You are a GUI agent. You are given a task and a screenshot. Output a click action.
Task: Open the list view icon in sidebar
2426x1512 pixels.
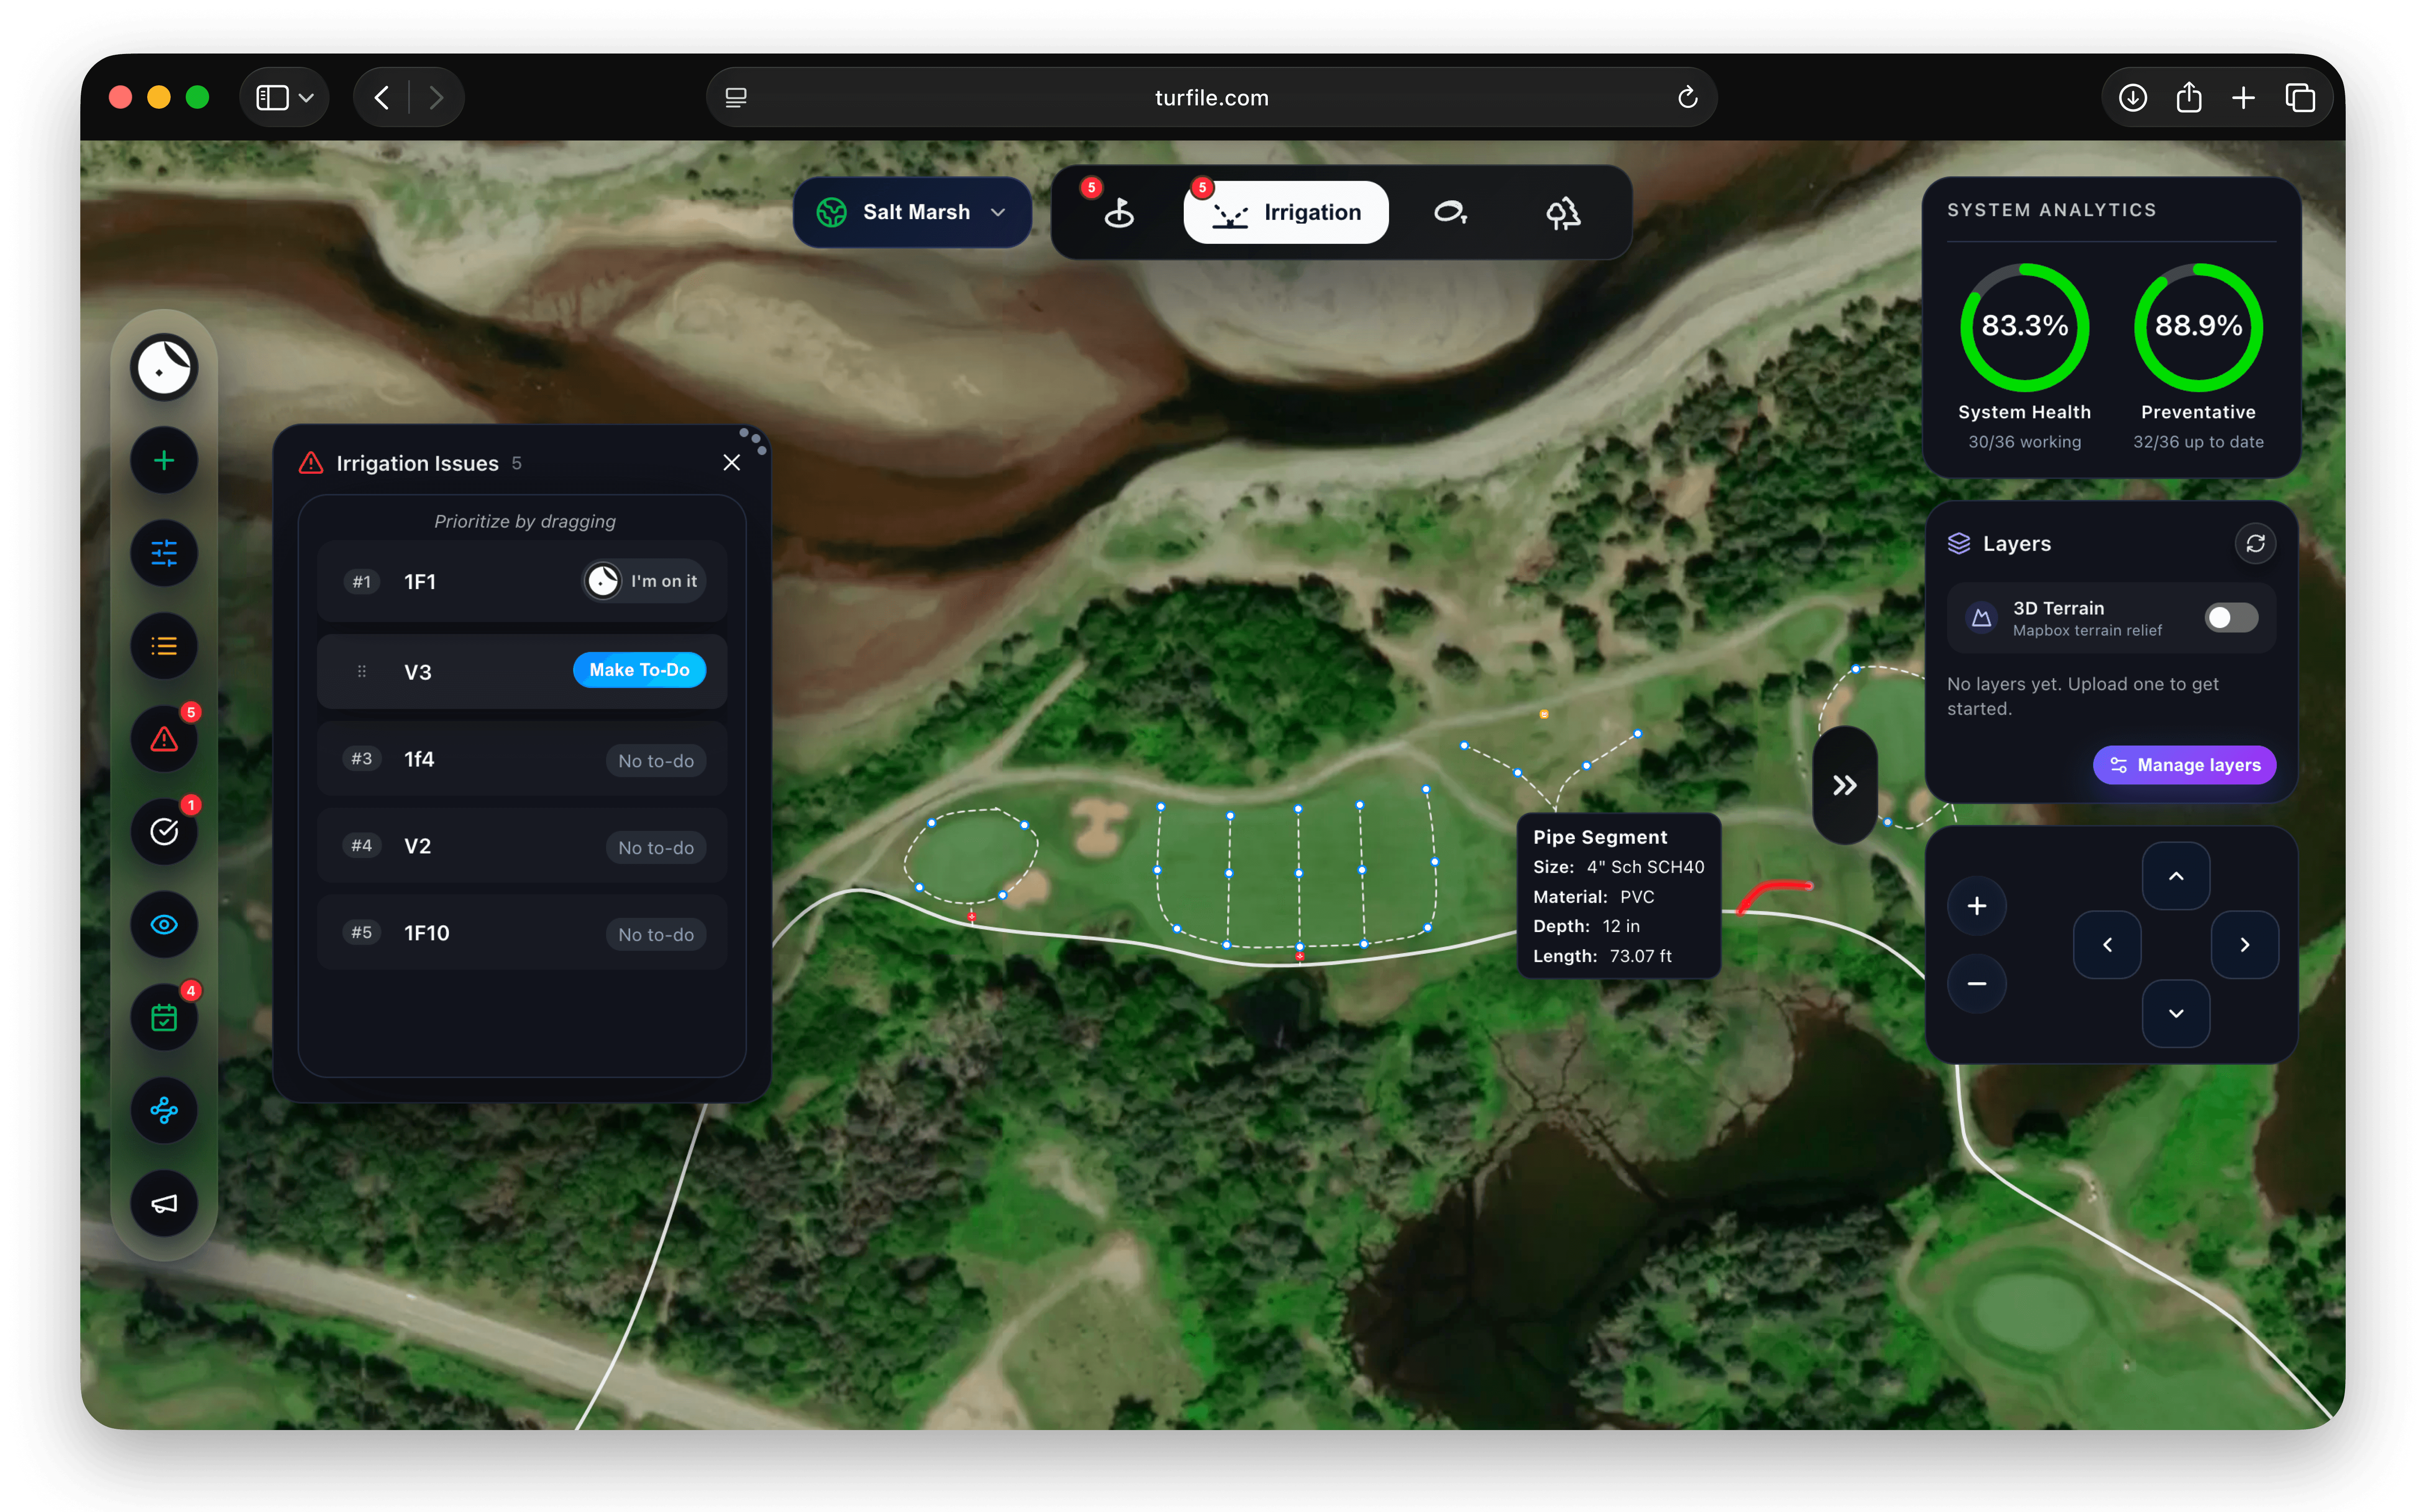[x=164, y=646]
